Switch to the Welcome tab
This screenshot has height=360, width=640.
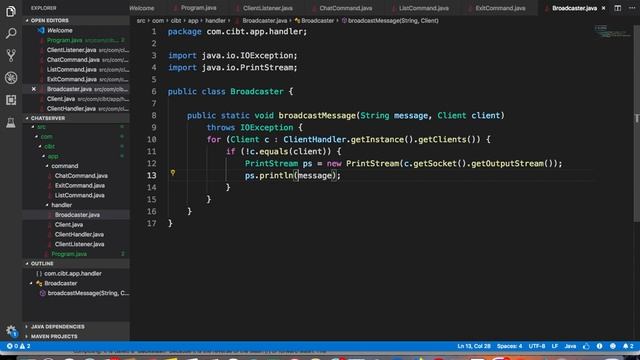click(x=142, y=8)
